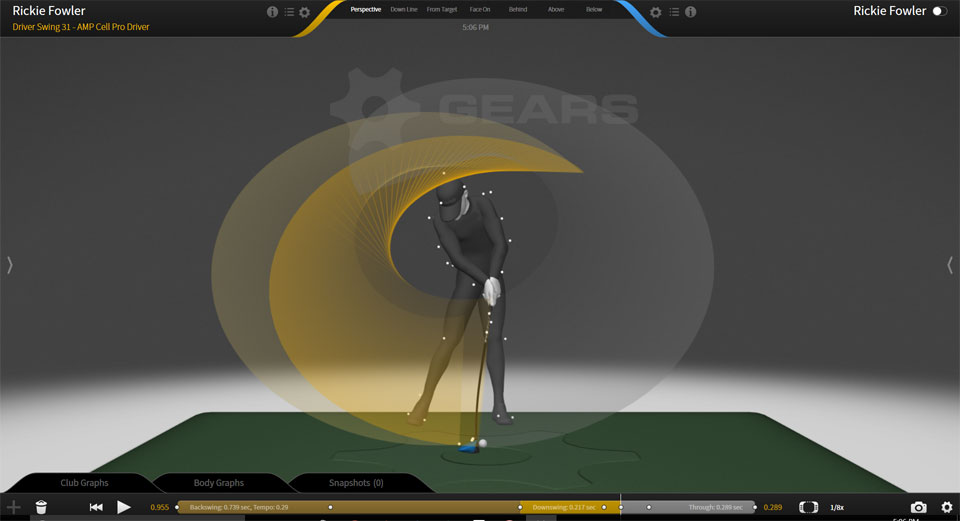This screenshot has width=960, height=521.
Task: Open the Snapshots (0) tab
Action: tap(356, 482)
